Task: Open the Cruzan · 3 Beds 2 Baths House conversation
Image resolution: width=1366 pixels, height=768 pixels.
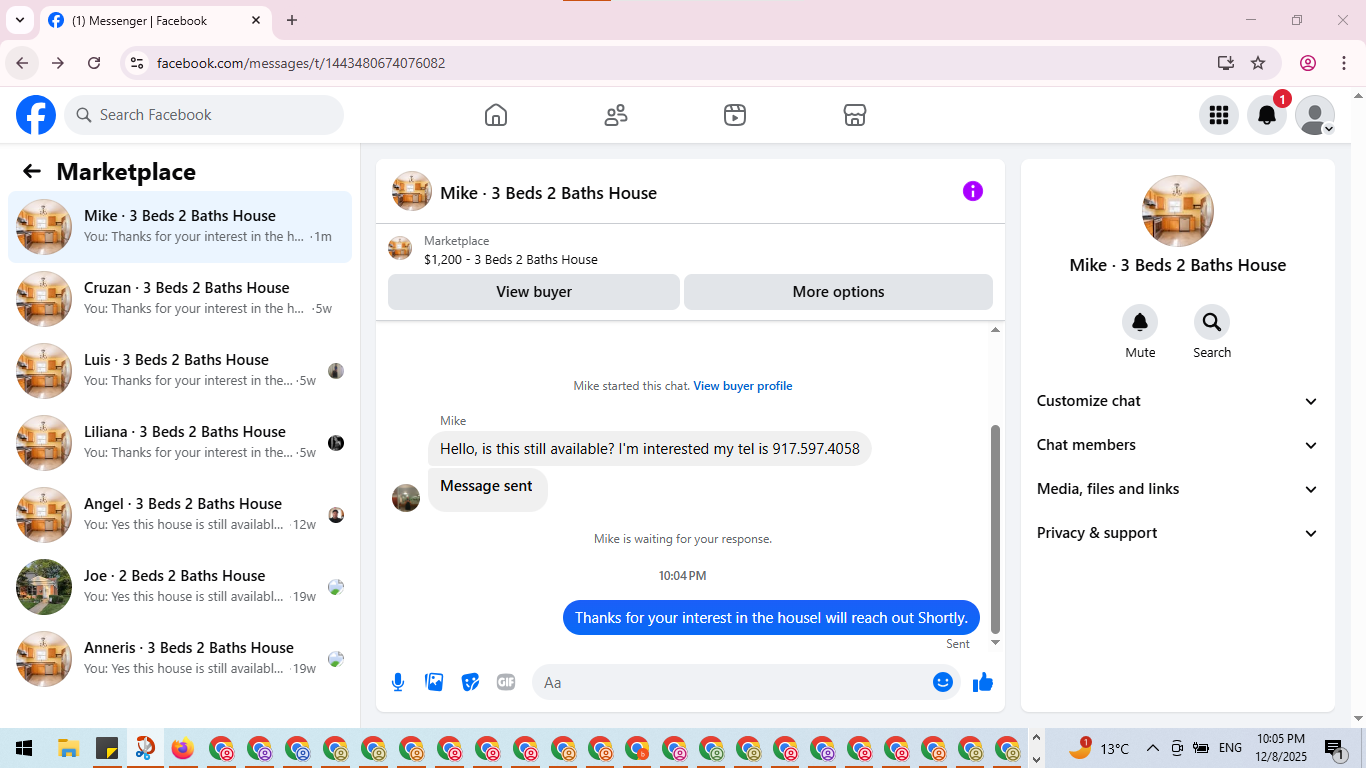Action: pyautogui.click(x=180, y=299)
